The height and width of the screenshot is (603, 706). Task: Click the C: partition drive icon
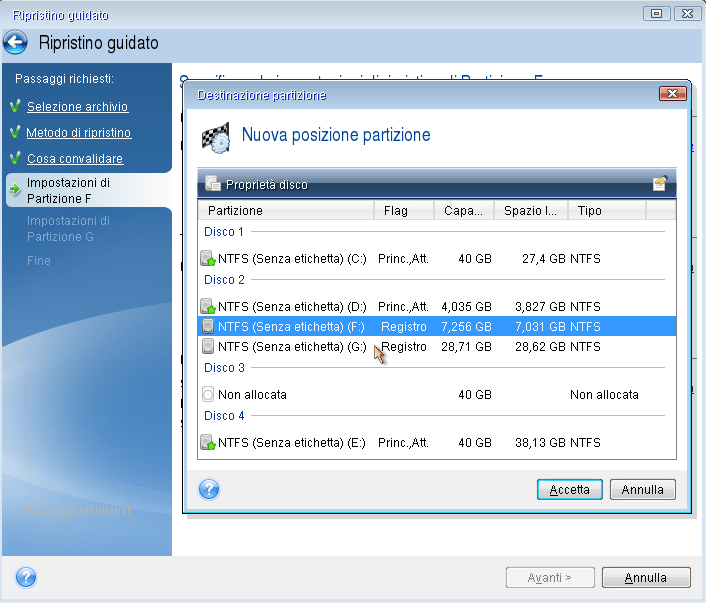(x=207, y=259)
